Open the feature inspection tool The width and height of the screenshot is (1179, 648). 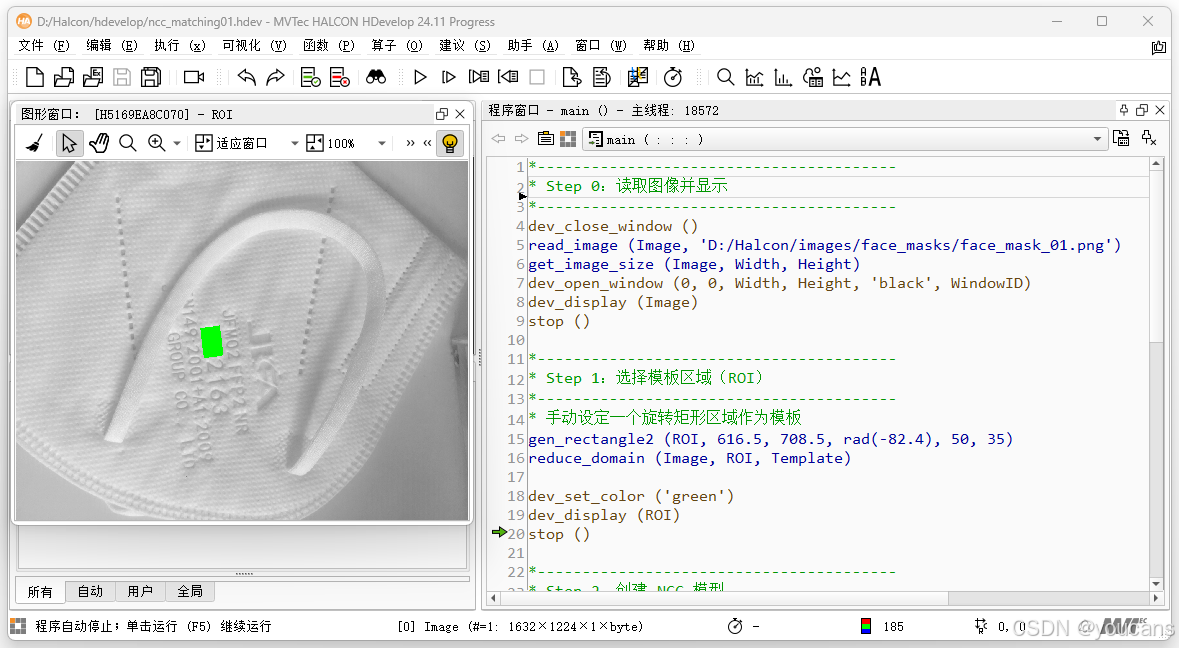813,77
